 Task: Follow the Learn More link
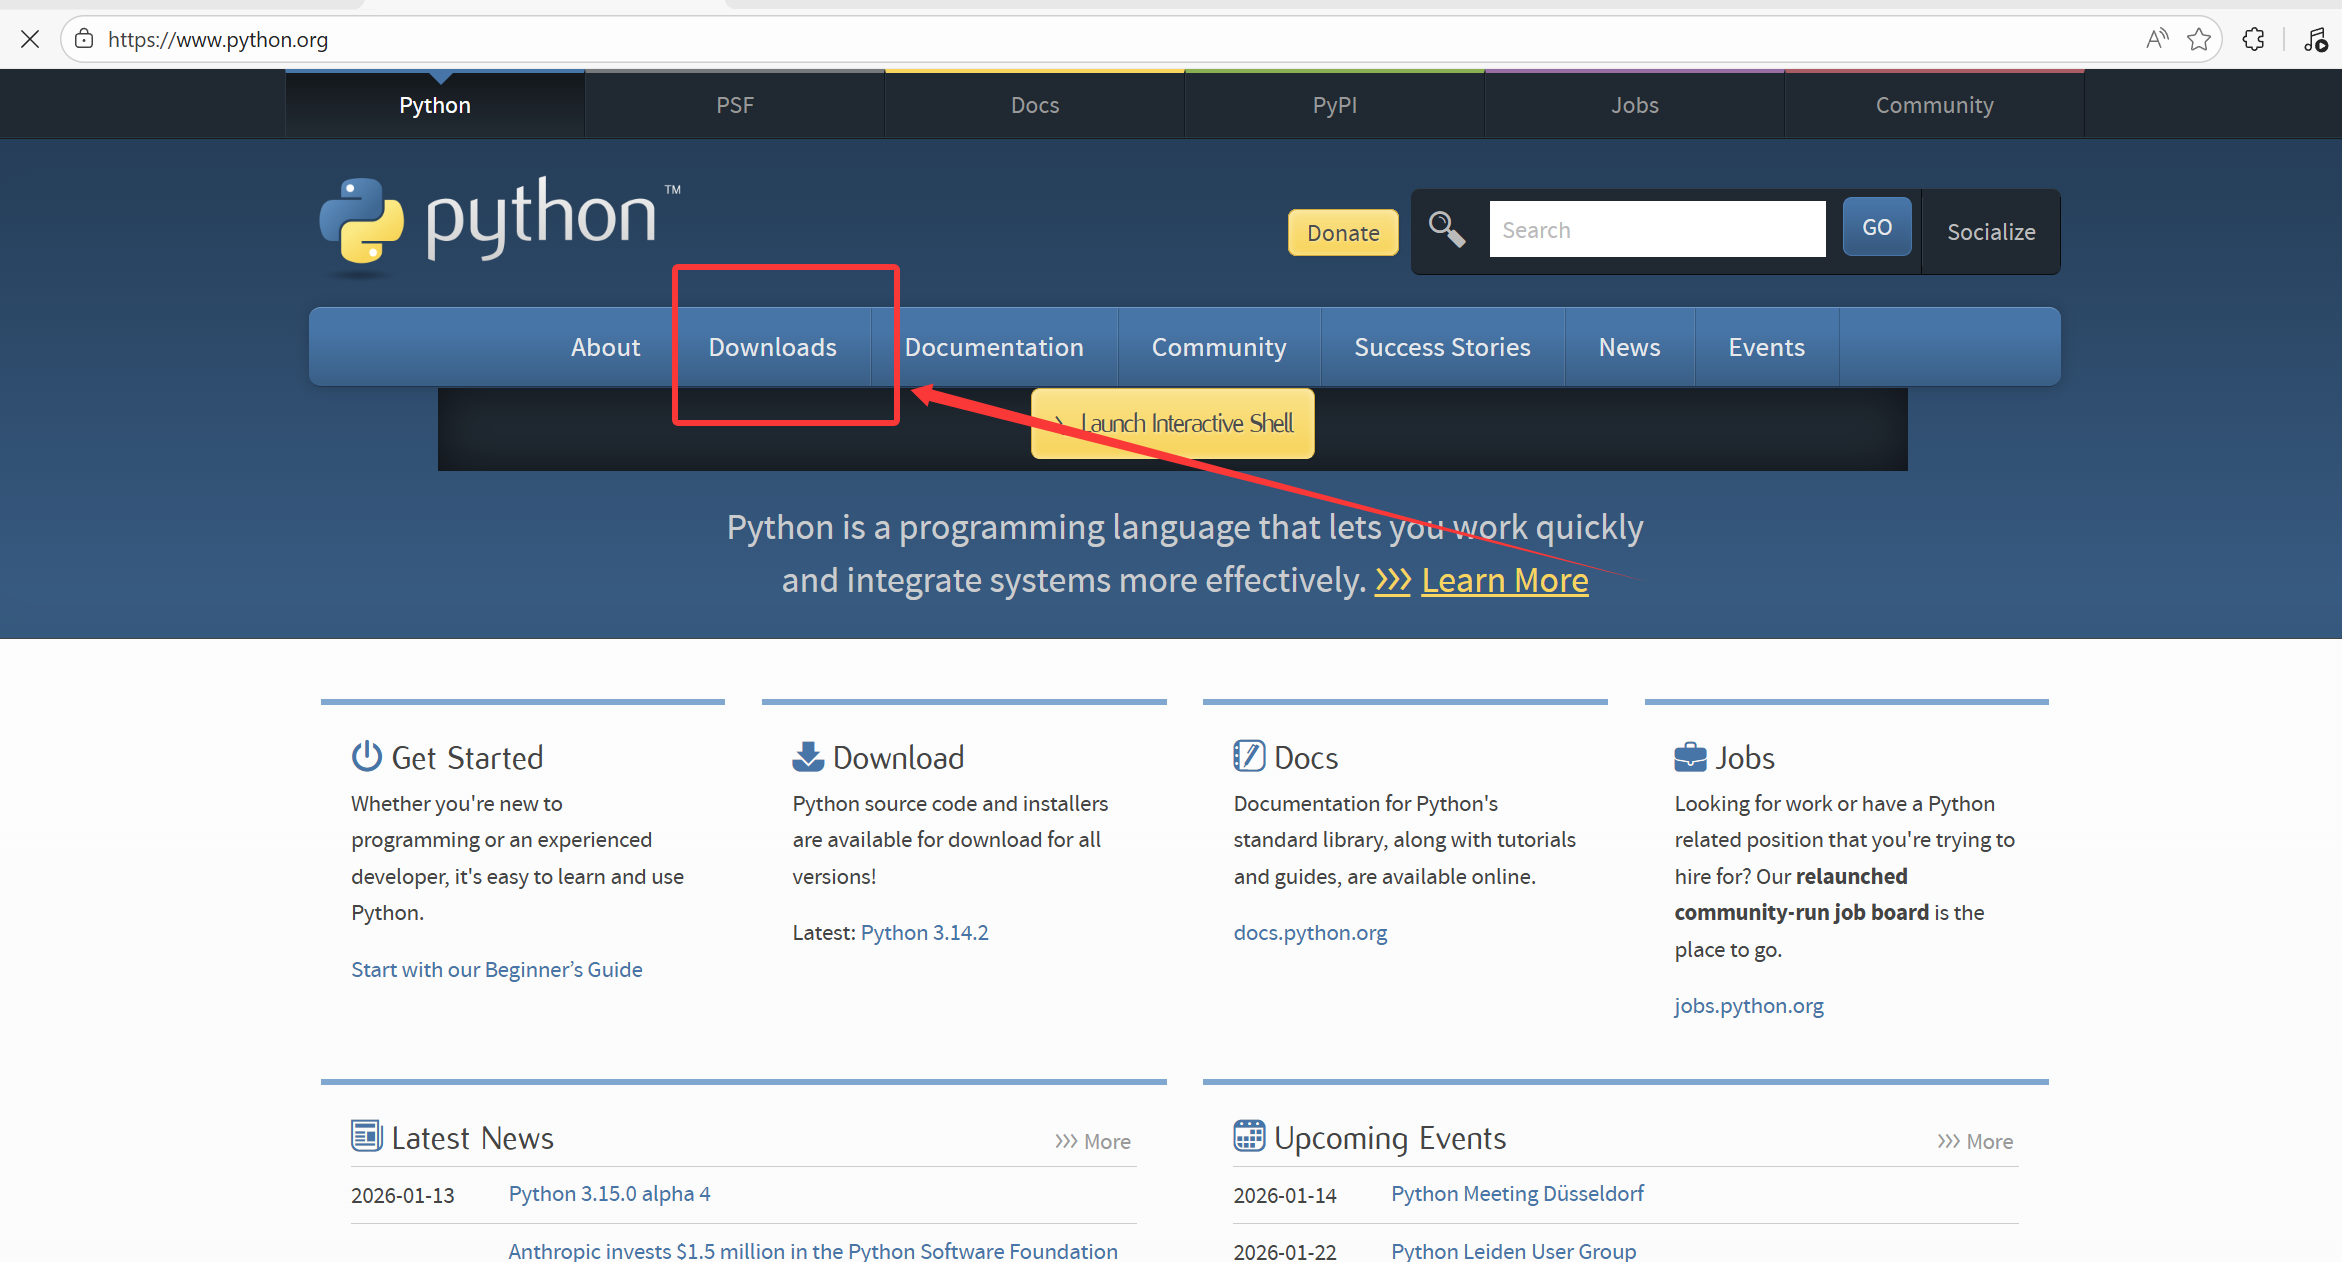(x=1504, y=581)
